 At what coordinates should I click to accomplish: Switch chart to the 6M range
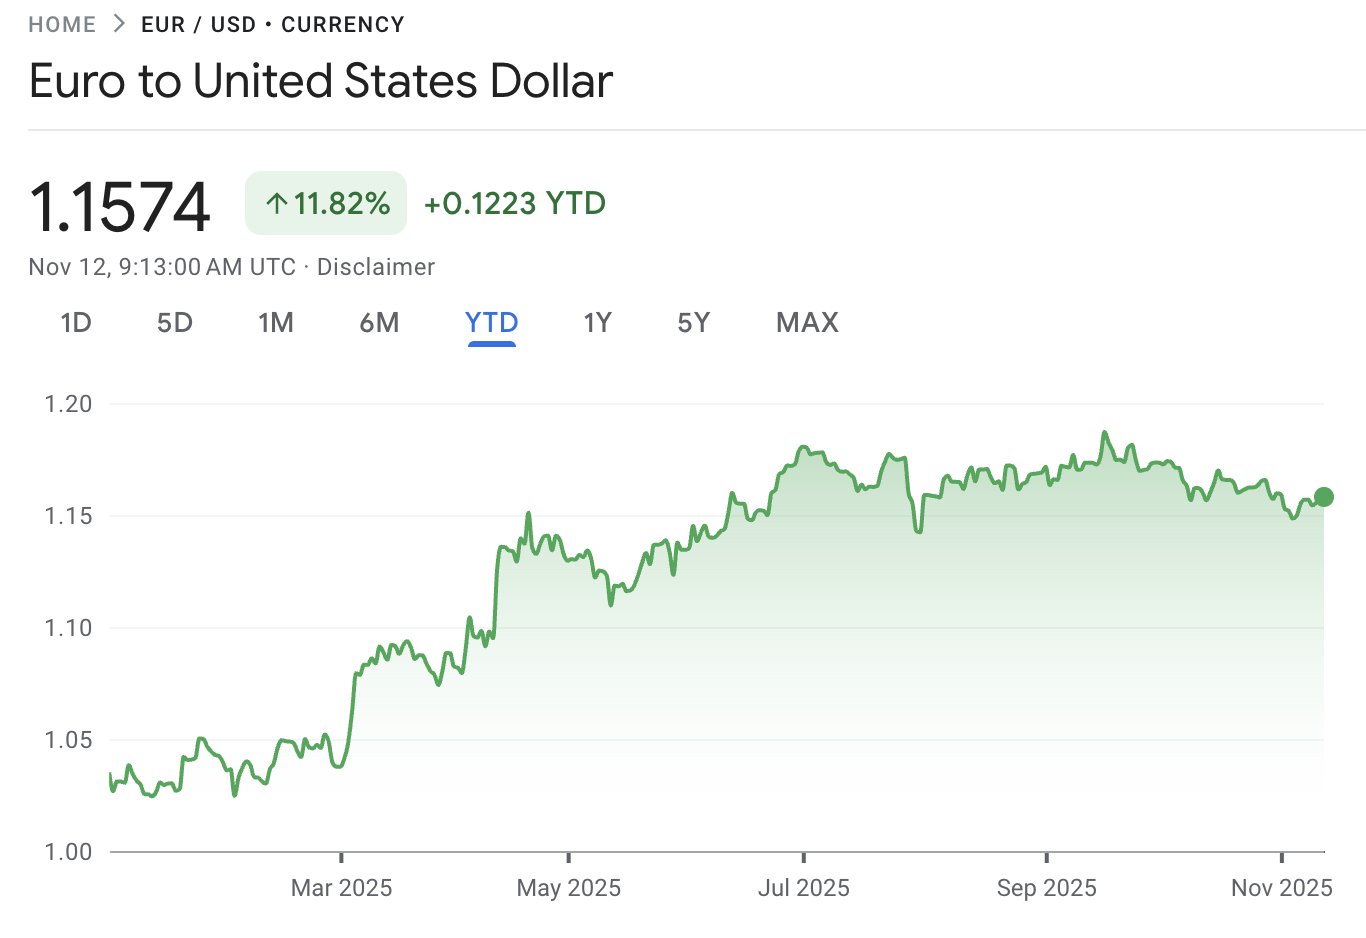tap(380, 323)
